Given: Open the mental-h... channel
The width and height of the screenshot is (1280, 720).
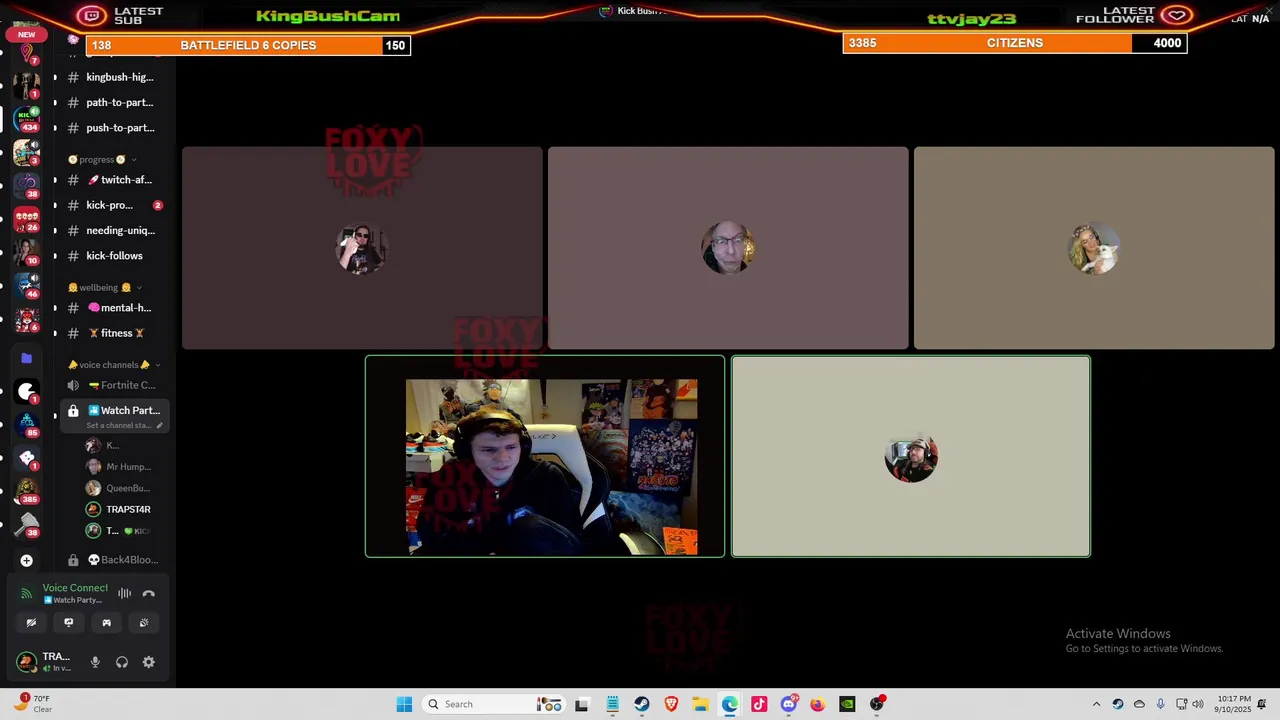Looking at the screenshot, I should coord(114,308).
